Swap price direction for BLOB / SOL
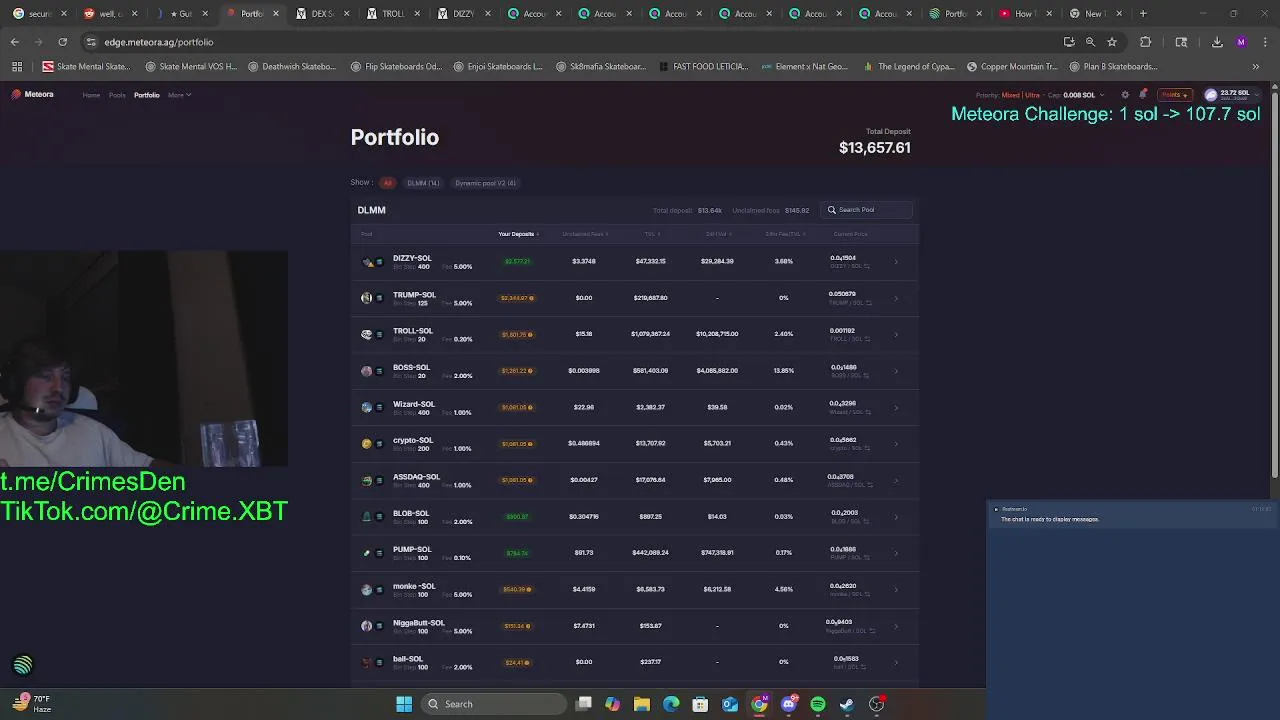 pos(865,521)
